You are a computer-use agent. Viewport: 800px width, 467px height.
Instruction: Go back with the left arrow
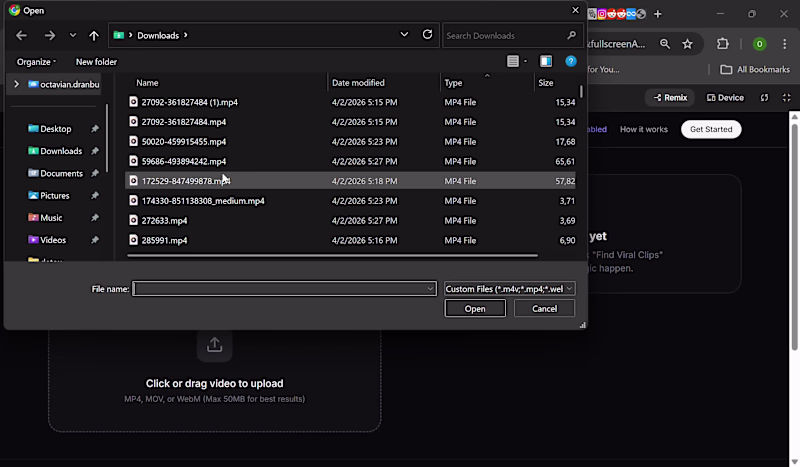21,35
